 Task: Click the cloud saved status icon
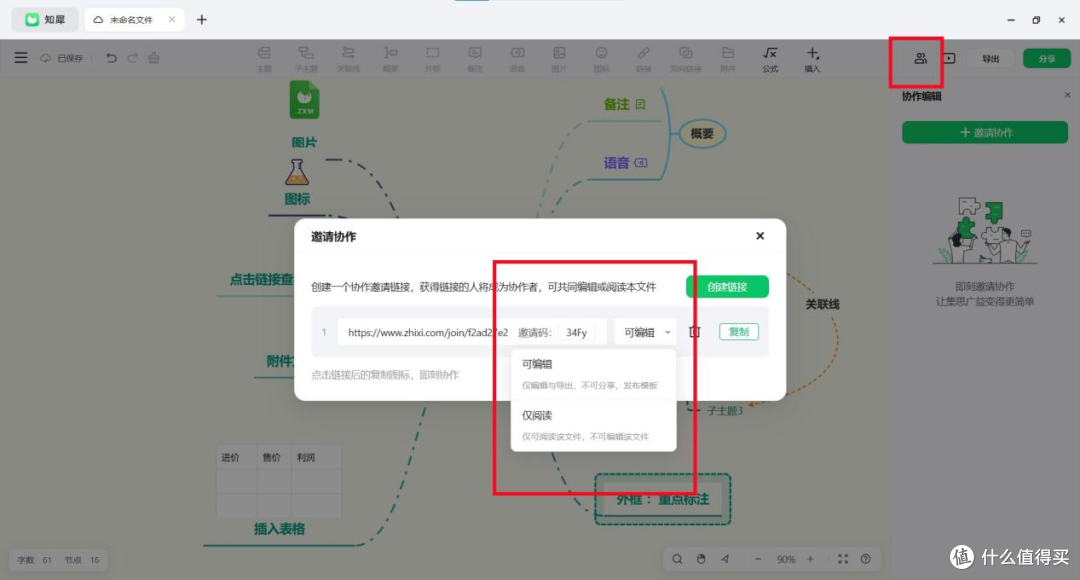(45, 58)
